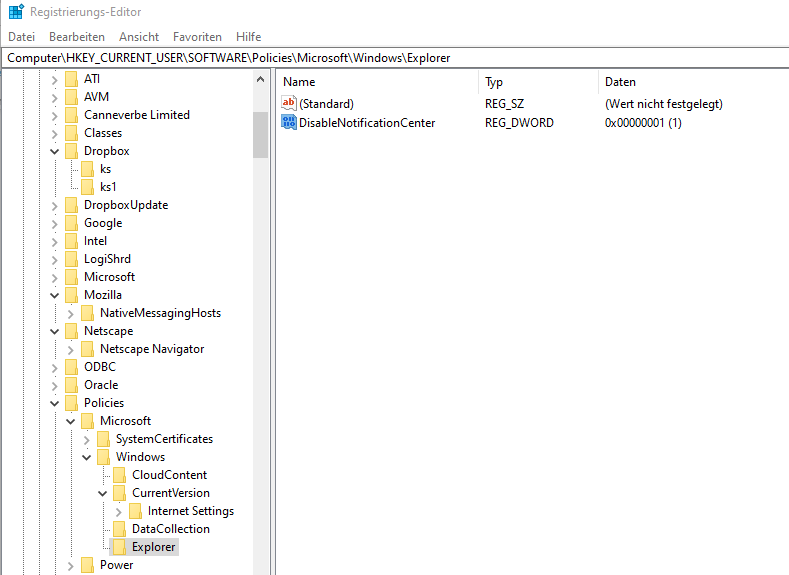Expand the Power key
This screenshot has height=575, width=789.
click(x=70, y=566)
